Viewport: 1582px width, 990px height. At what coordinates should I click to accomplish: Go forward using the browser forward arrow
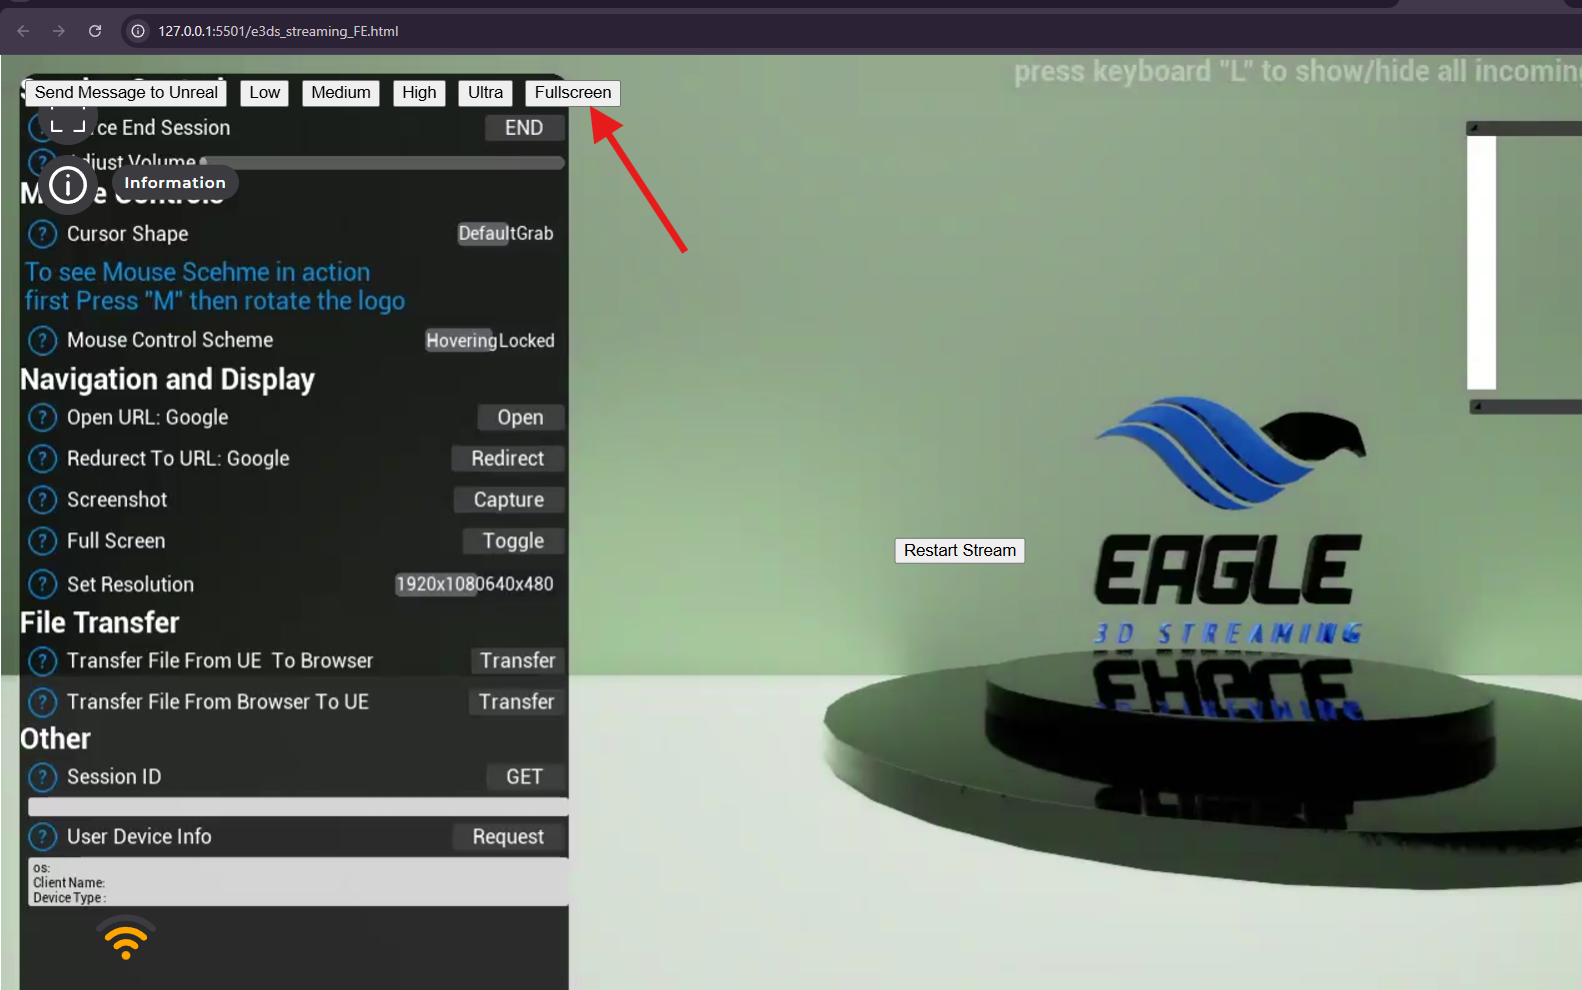point(59,31)
